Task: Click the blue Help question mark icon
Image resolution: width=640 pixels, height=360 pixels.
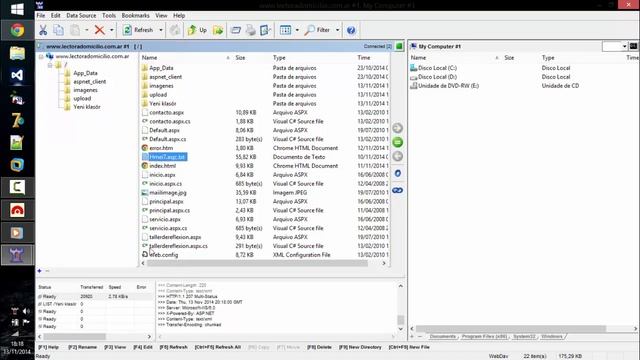Action: pos(351,30)
